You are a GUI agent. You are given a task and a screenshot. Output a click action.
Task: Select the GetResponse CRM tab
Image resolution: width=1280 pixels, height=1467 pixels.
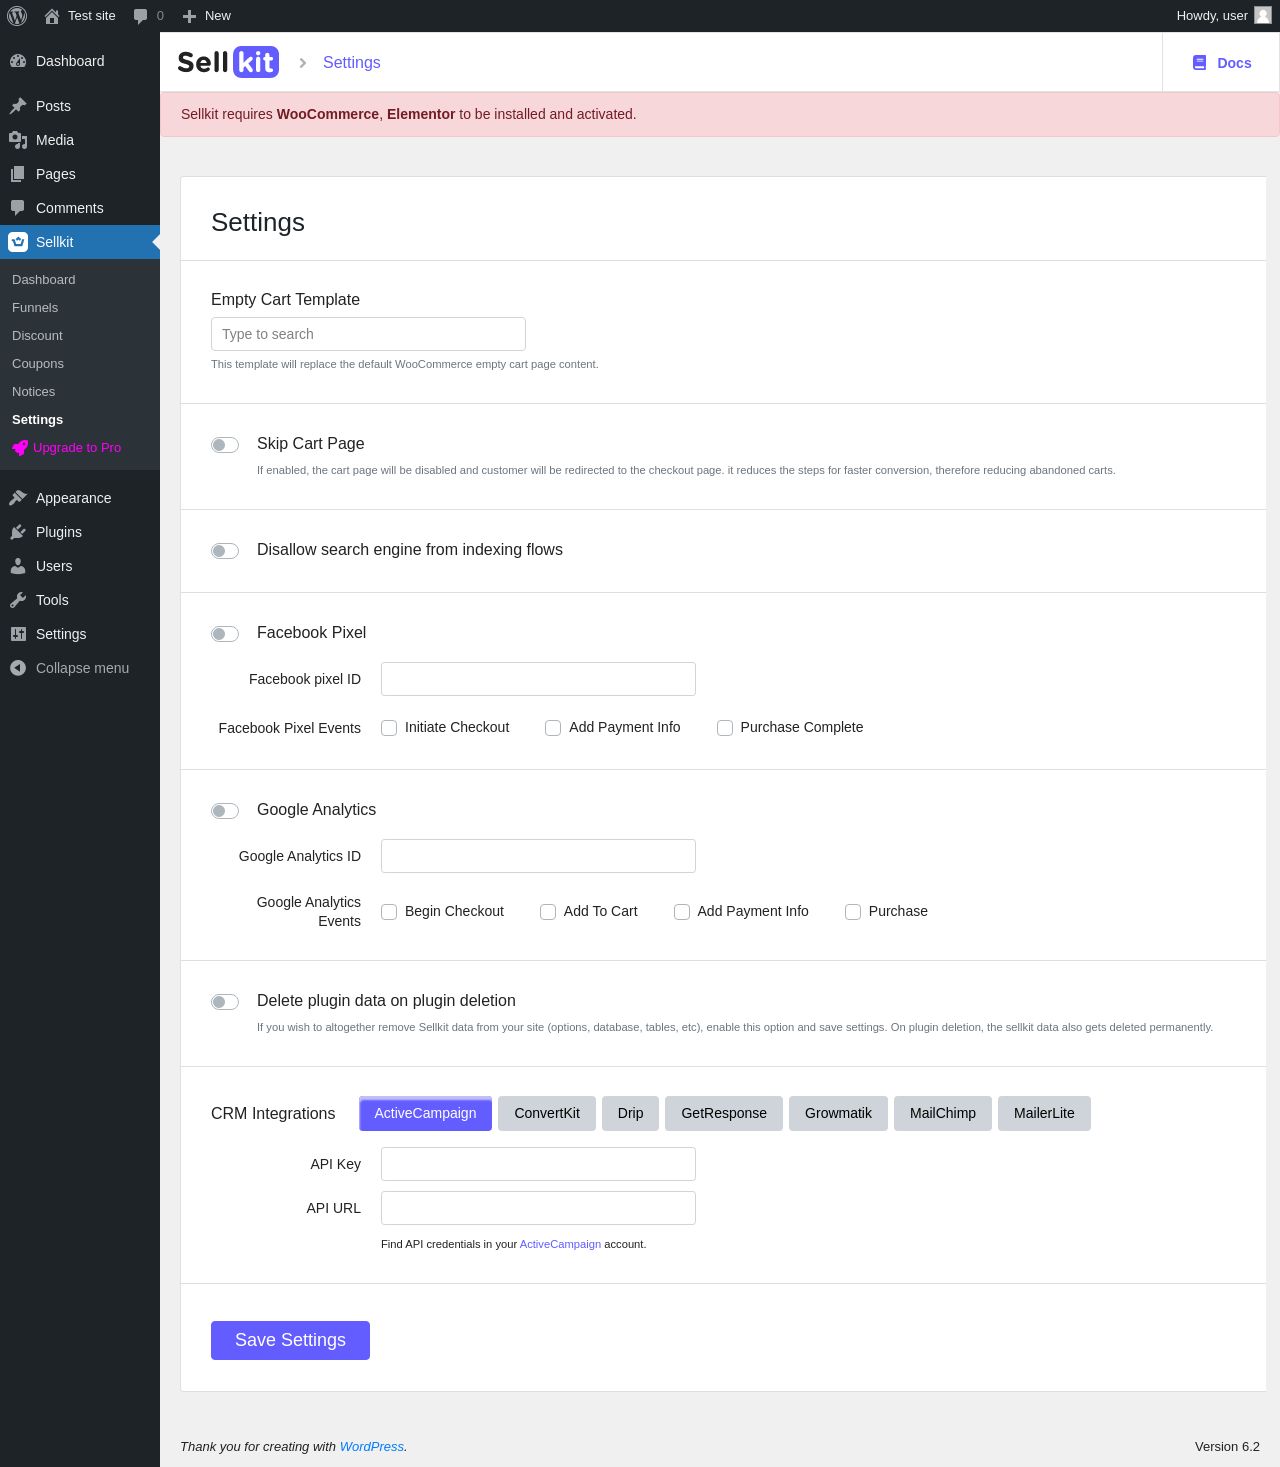(x=724, y=1113)
